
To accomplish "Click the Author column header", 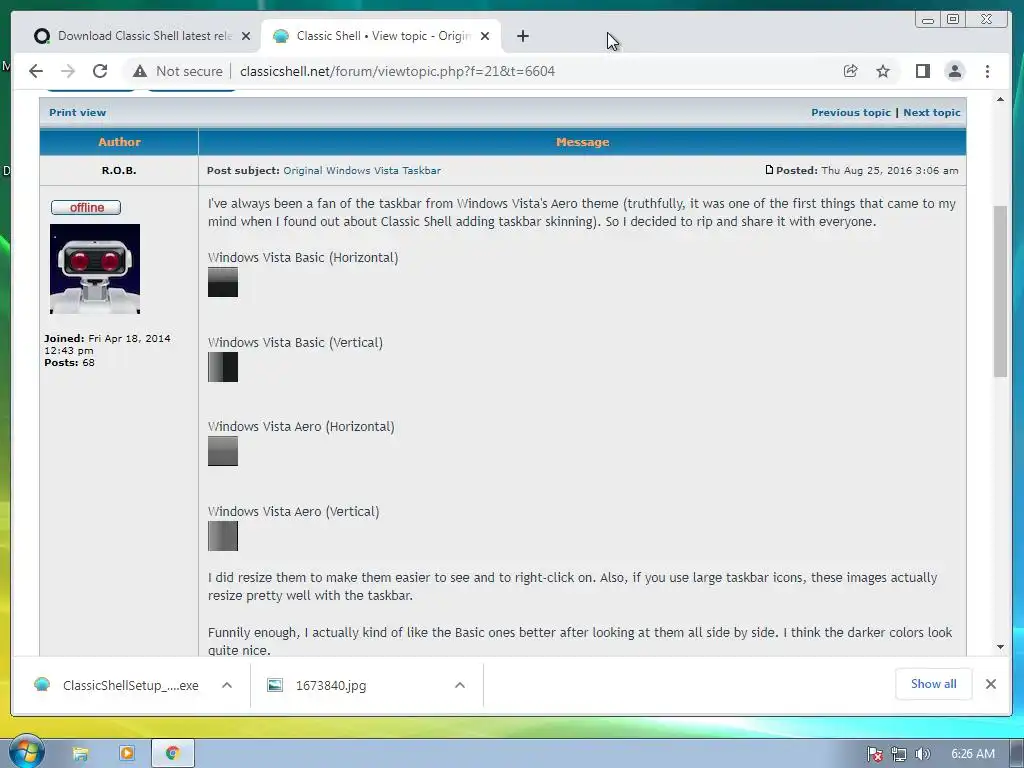I will click(119, 142).
